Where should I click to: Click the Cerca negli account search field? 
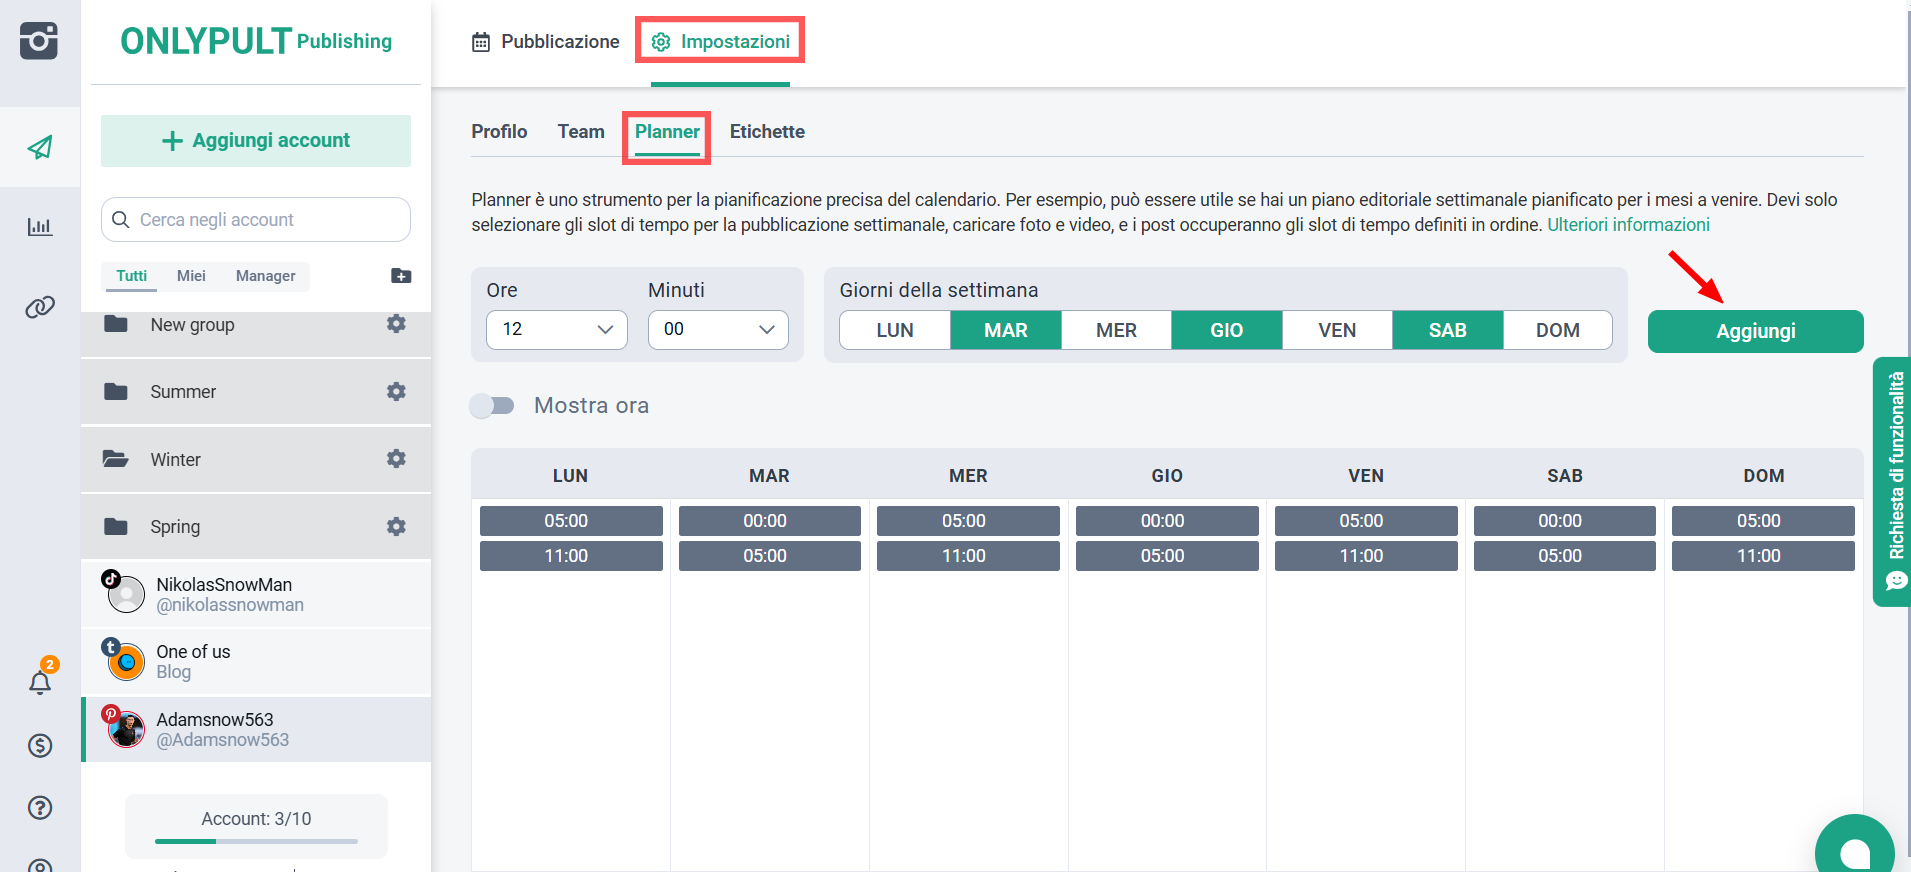(x=256, y=220)
